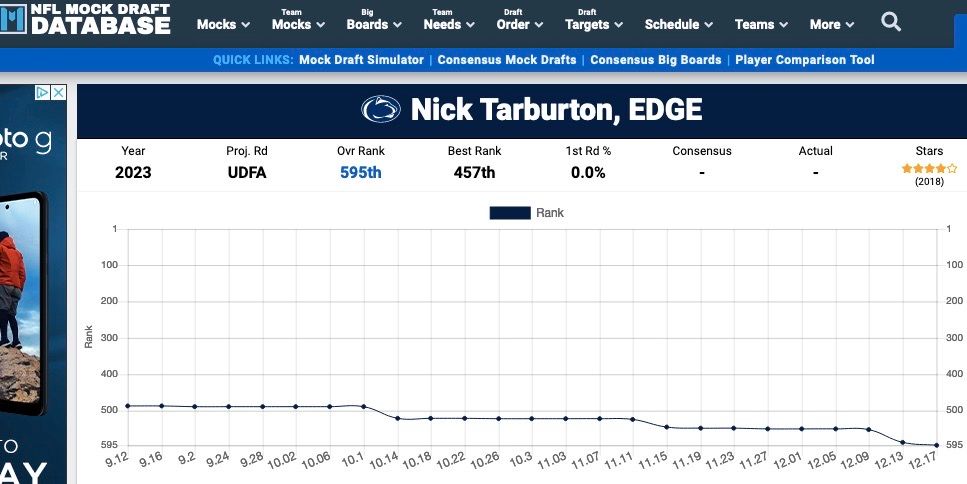Click the Consensus column header

pos(702,151)
